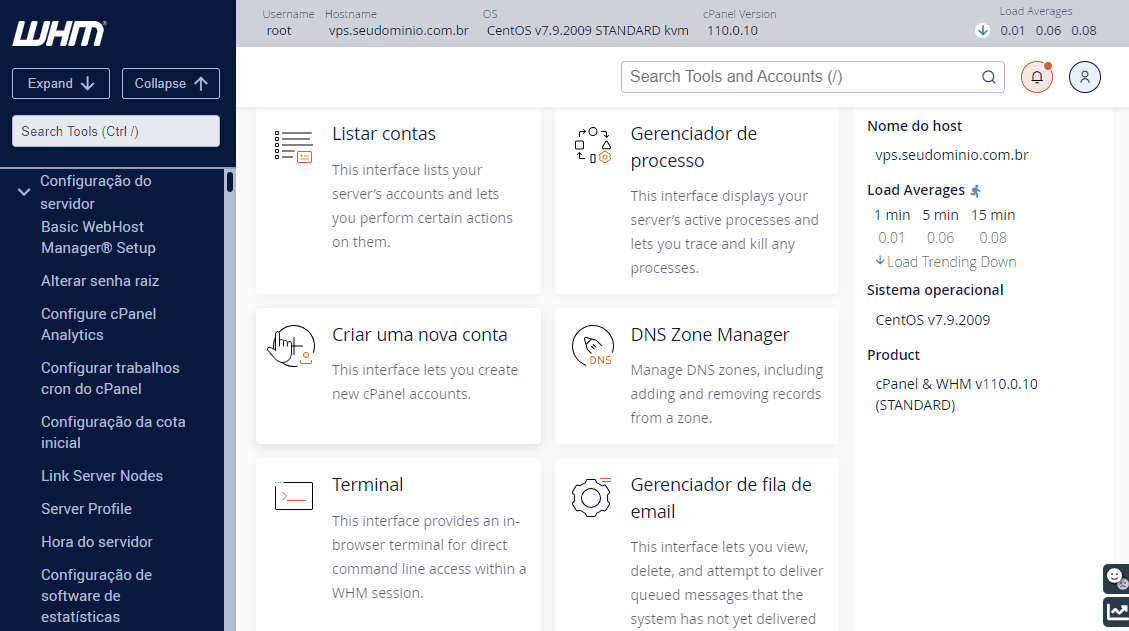Collapse the Configuração do servidor section chevron
The image size is (1129, 631).
click(24, 192)
